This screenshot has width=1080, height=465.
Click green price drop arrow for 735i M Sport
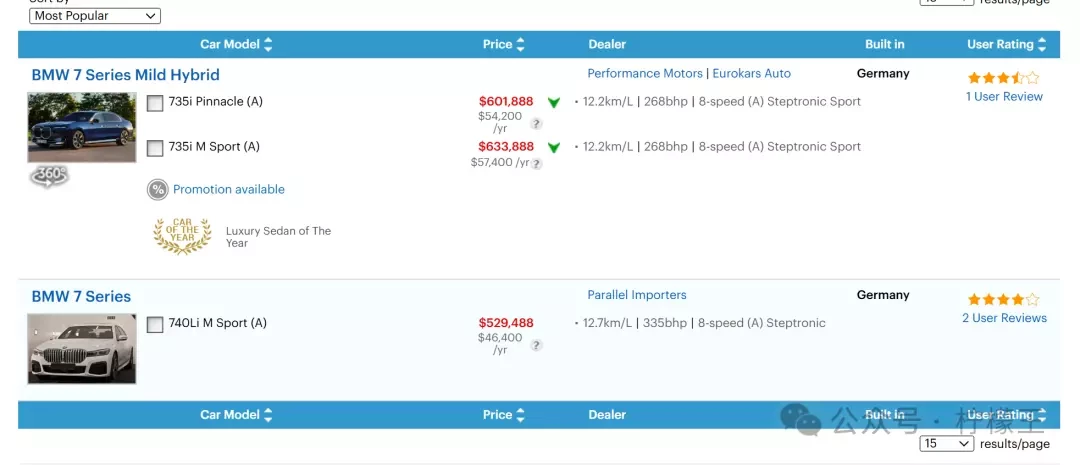point(554,148)
